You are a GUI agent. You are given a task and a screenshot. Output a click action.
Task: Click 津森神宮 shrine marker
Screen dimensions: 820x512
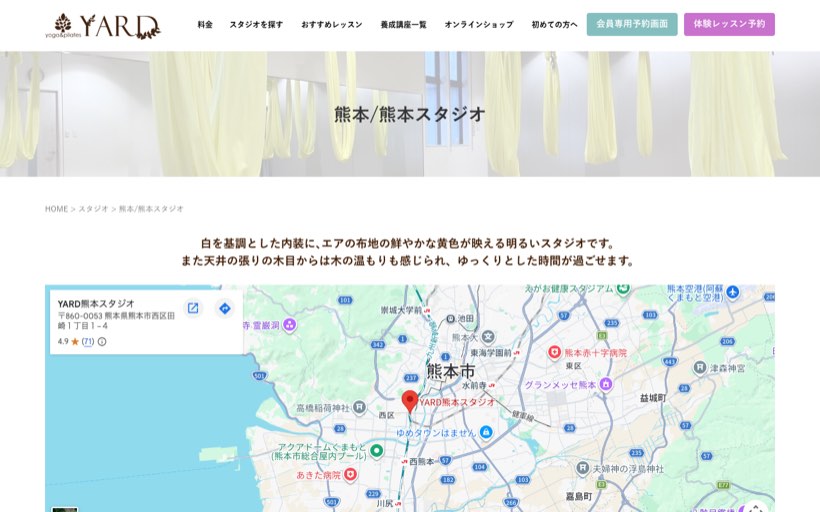click(x=700, y=368)
